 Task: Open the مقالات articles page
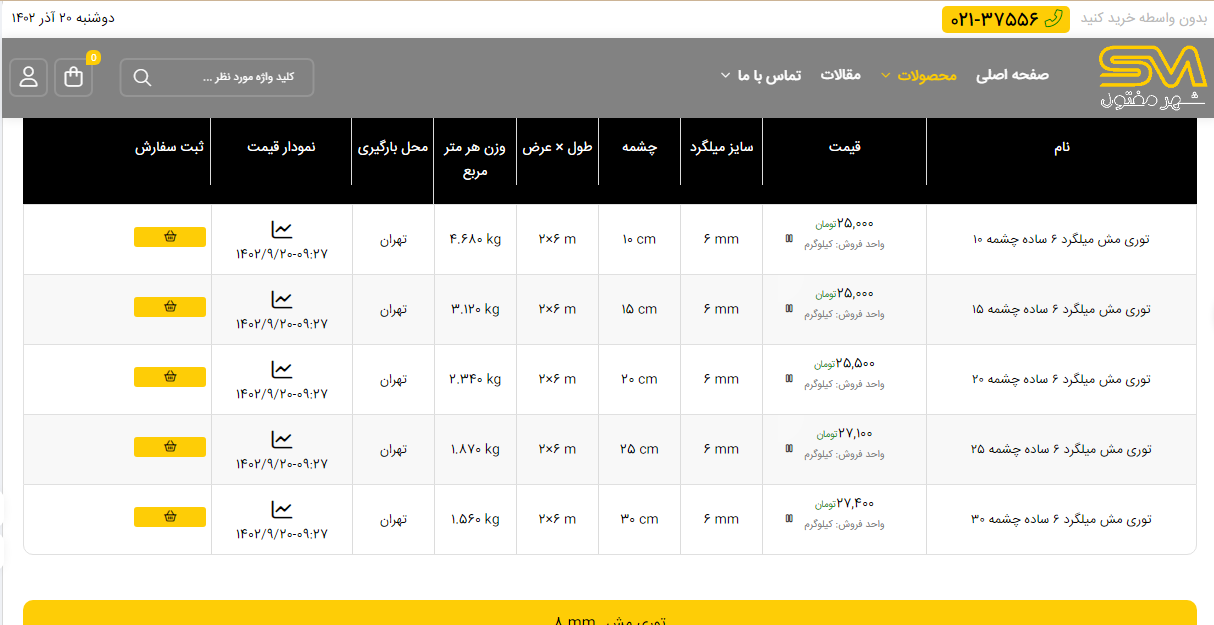point(840,75)
